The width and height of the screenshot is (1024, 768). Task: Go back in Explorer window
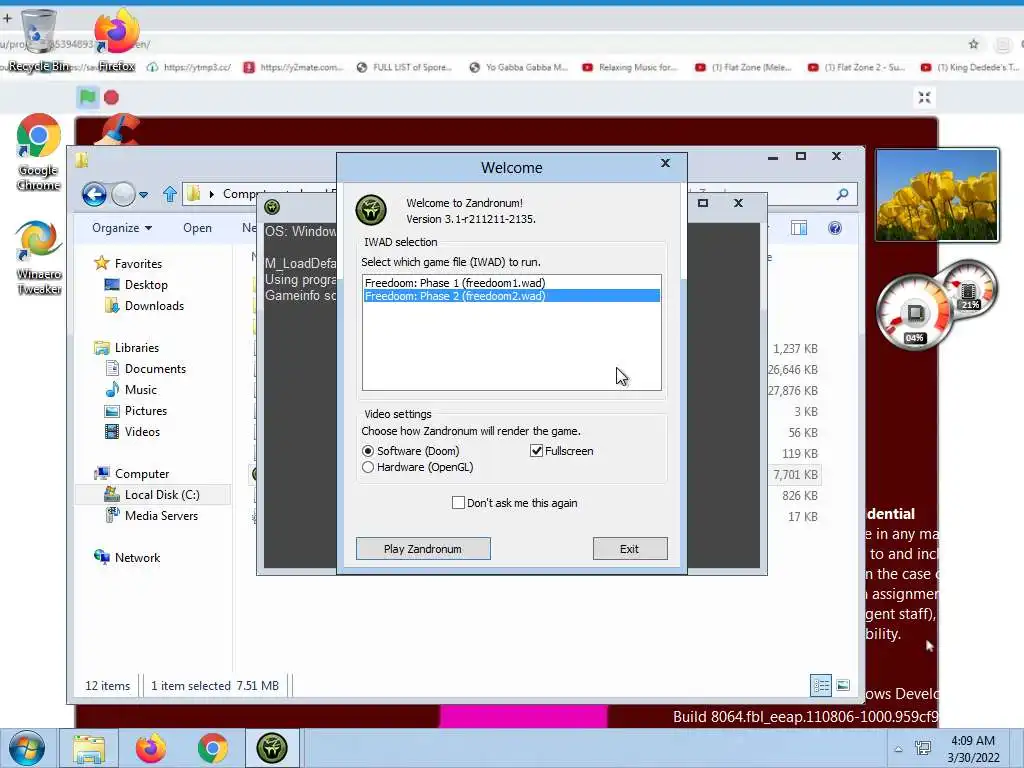tap(94, 194)
